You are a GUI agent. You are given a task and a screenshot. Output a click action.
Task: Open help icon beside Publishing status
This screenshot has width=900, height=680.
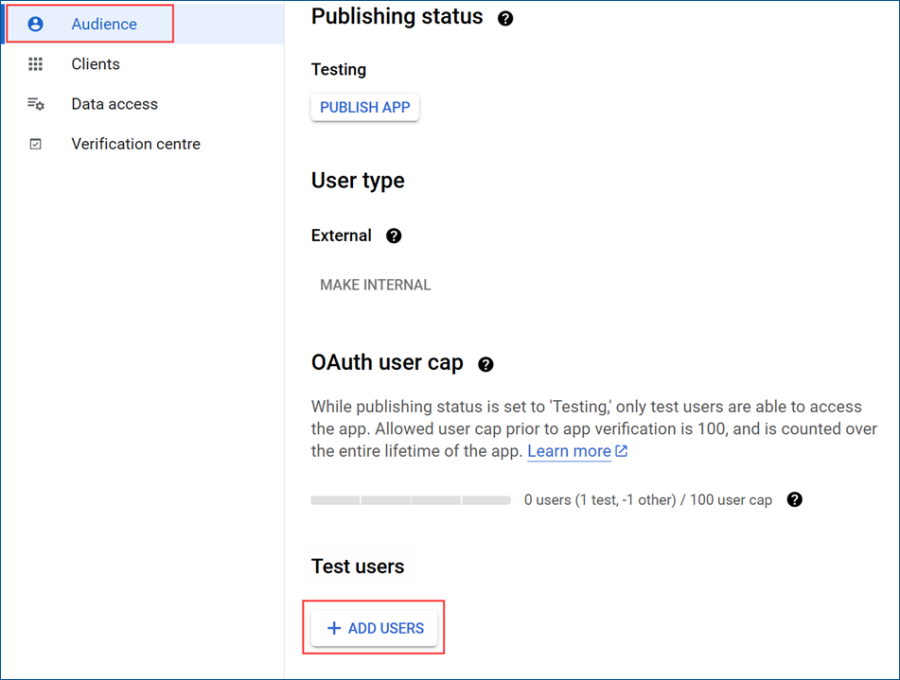(x=506, y=18)
